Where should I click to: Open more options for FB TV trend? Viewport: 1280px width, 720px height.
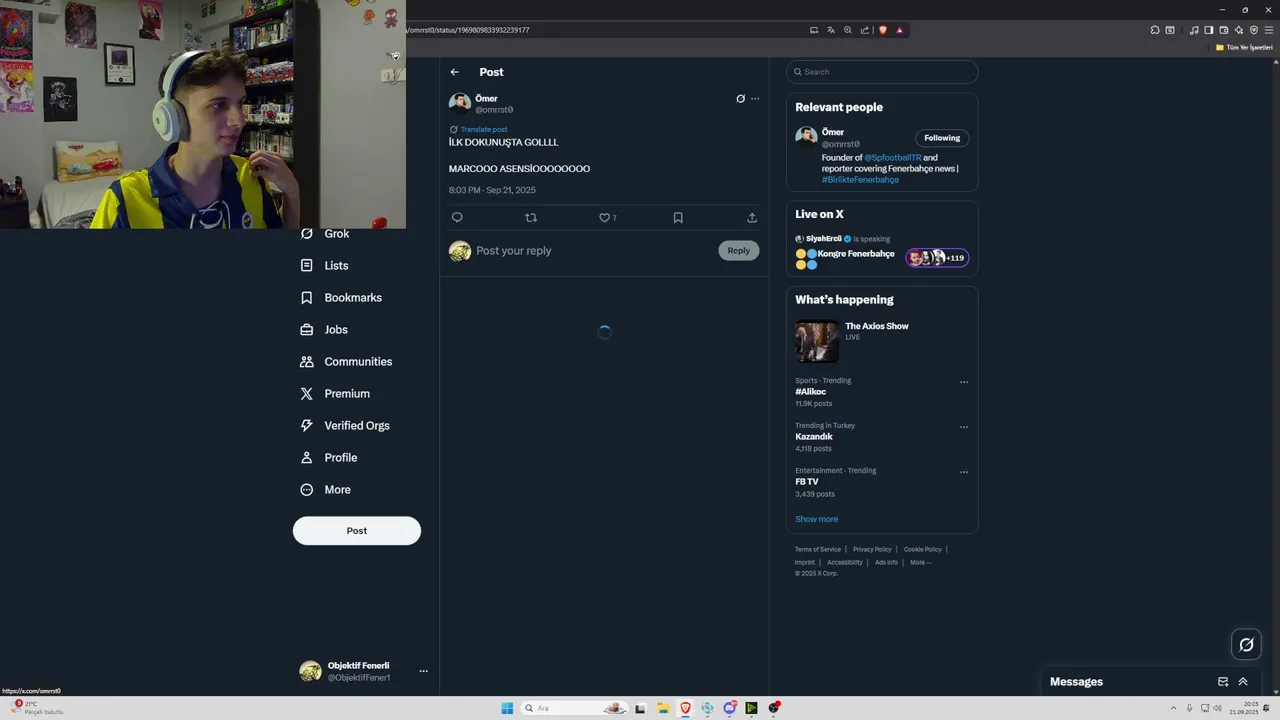pos(964,472)
